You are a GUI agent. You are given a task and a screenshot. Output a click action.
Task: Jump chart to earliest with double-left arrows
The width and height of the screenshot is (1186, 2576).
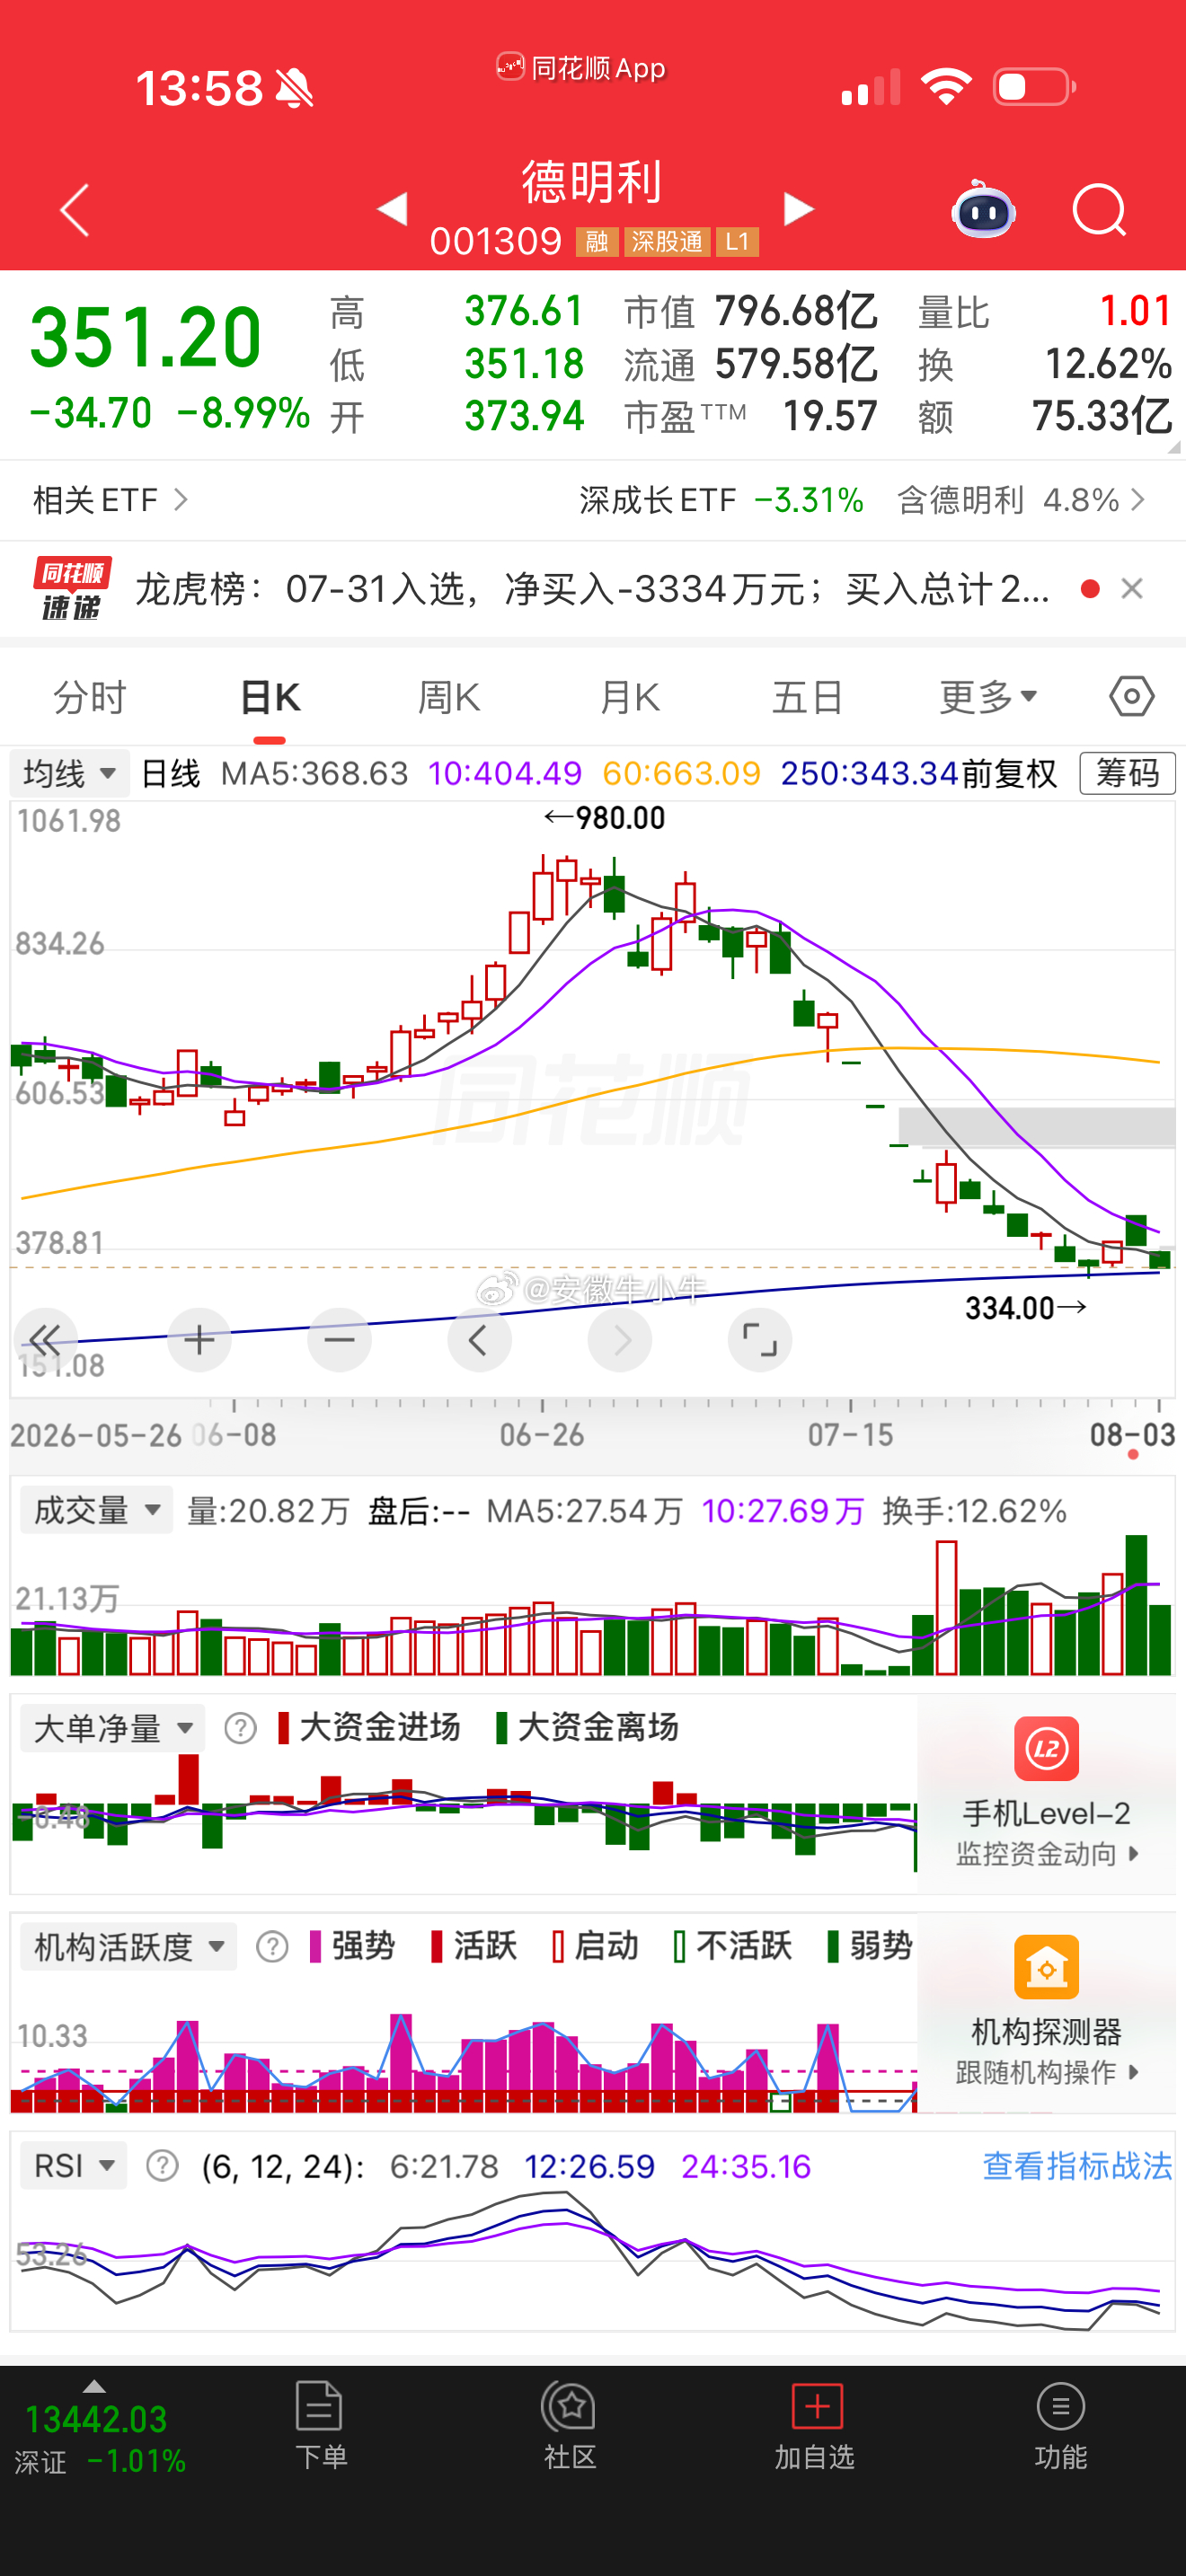tap(45, 1339)
